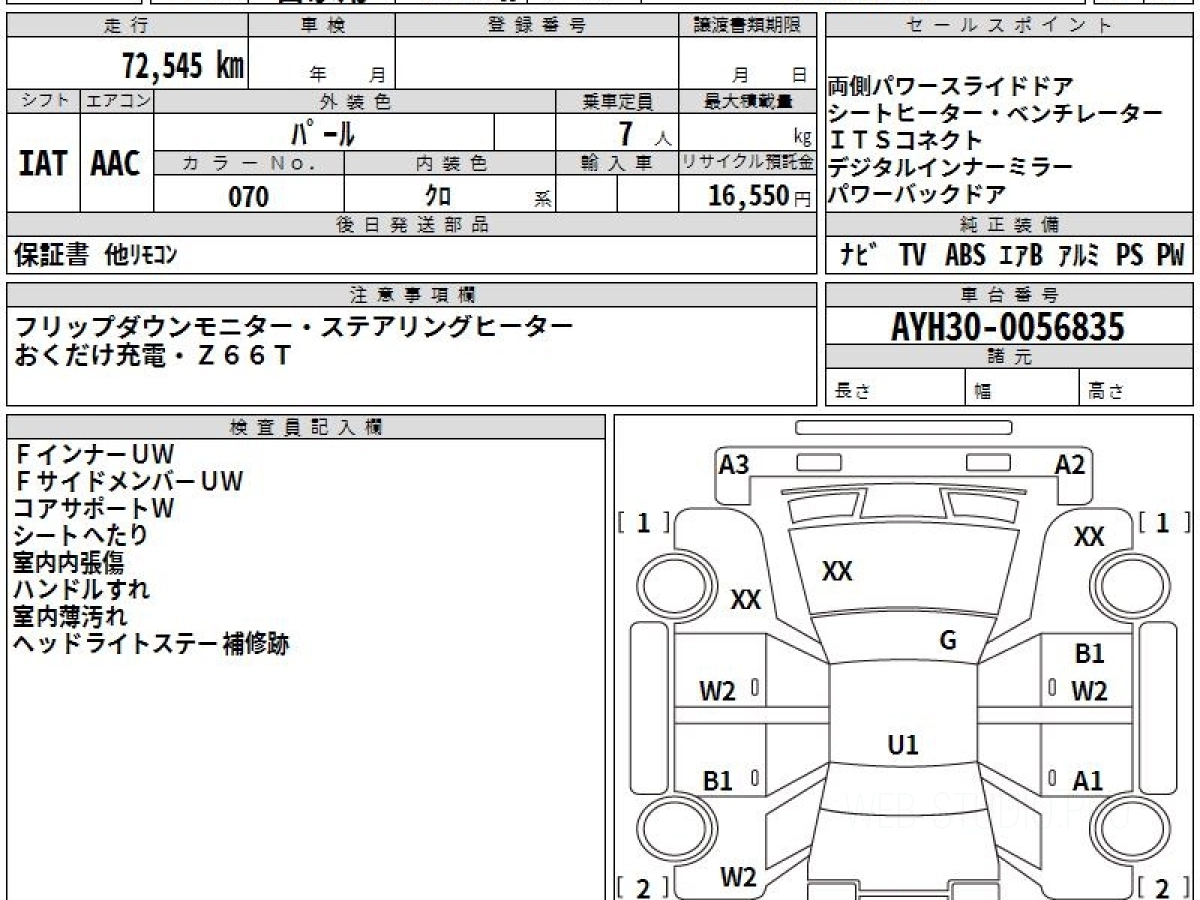
Task: Click the 外装色 header
Action: 355,101
